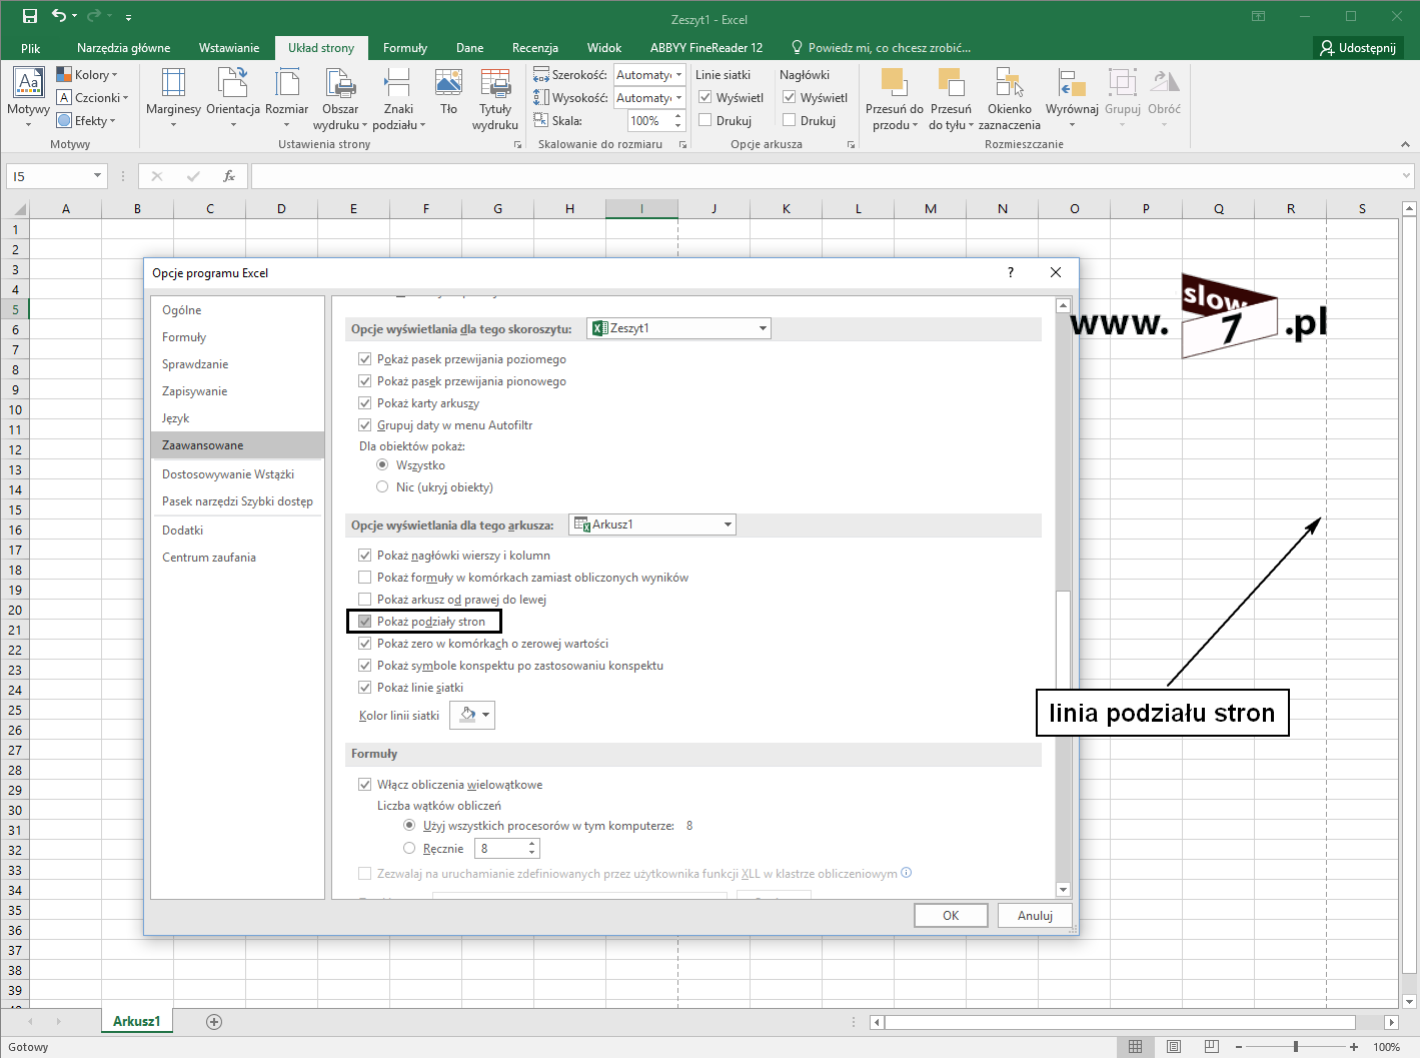Open the Rozmiar paper size menu
The width and height of the screenshot is (1420, 1058).
click(x=287, y=98)
